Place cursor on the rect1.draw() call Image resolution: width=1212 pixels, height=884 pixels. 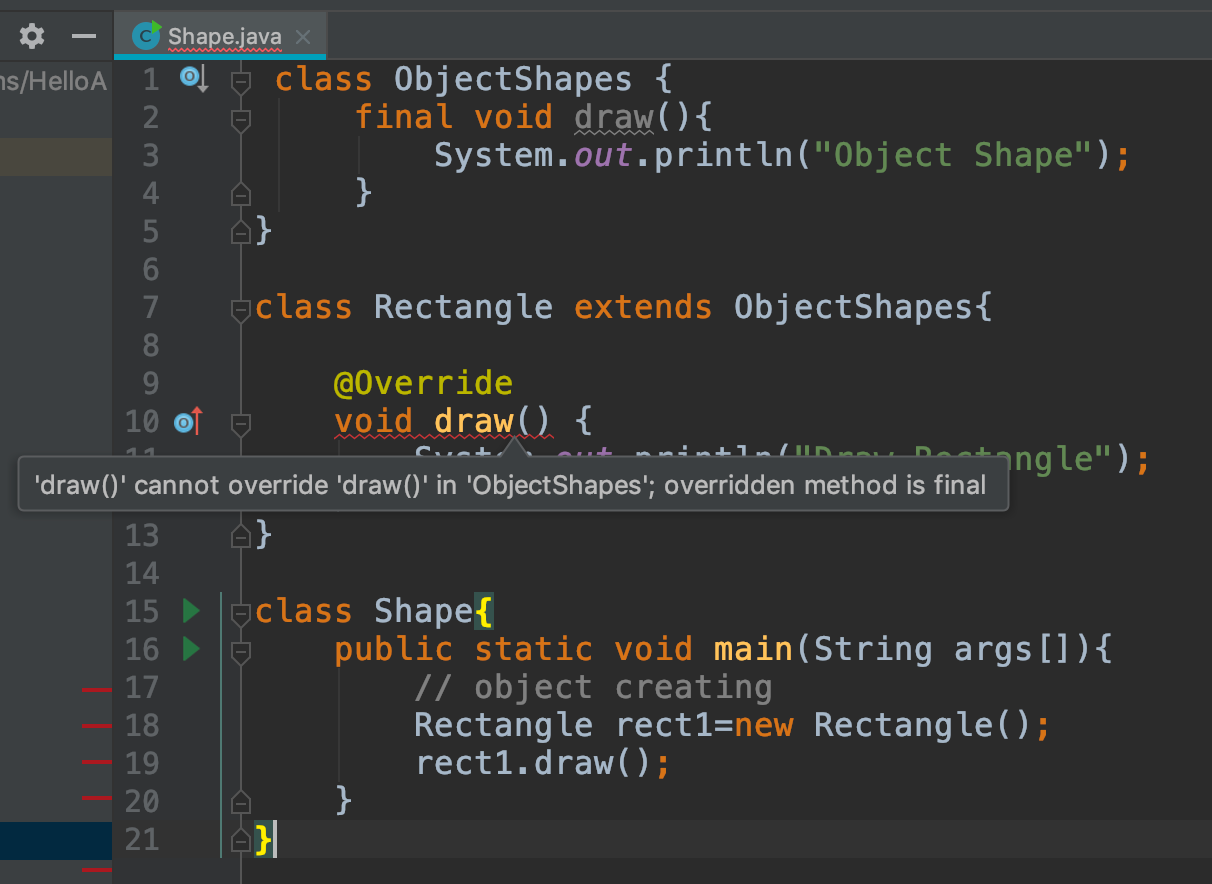click(x=540, y=762)
